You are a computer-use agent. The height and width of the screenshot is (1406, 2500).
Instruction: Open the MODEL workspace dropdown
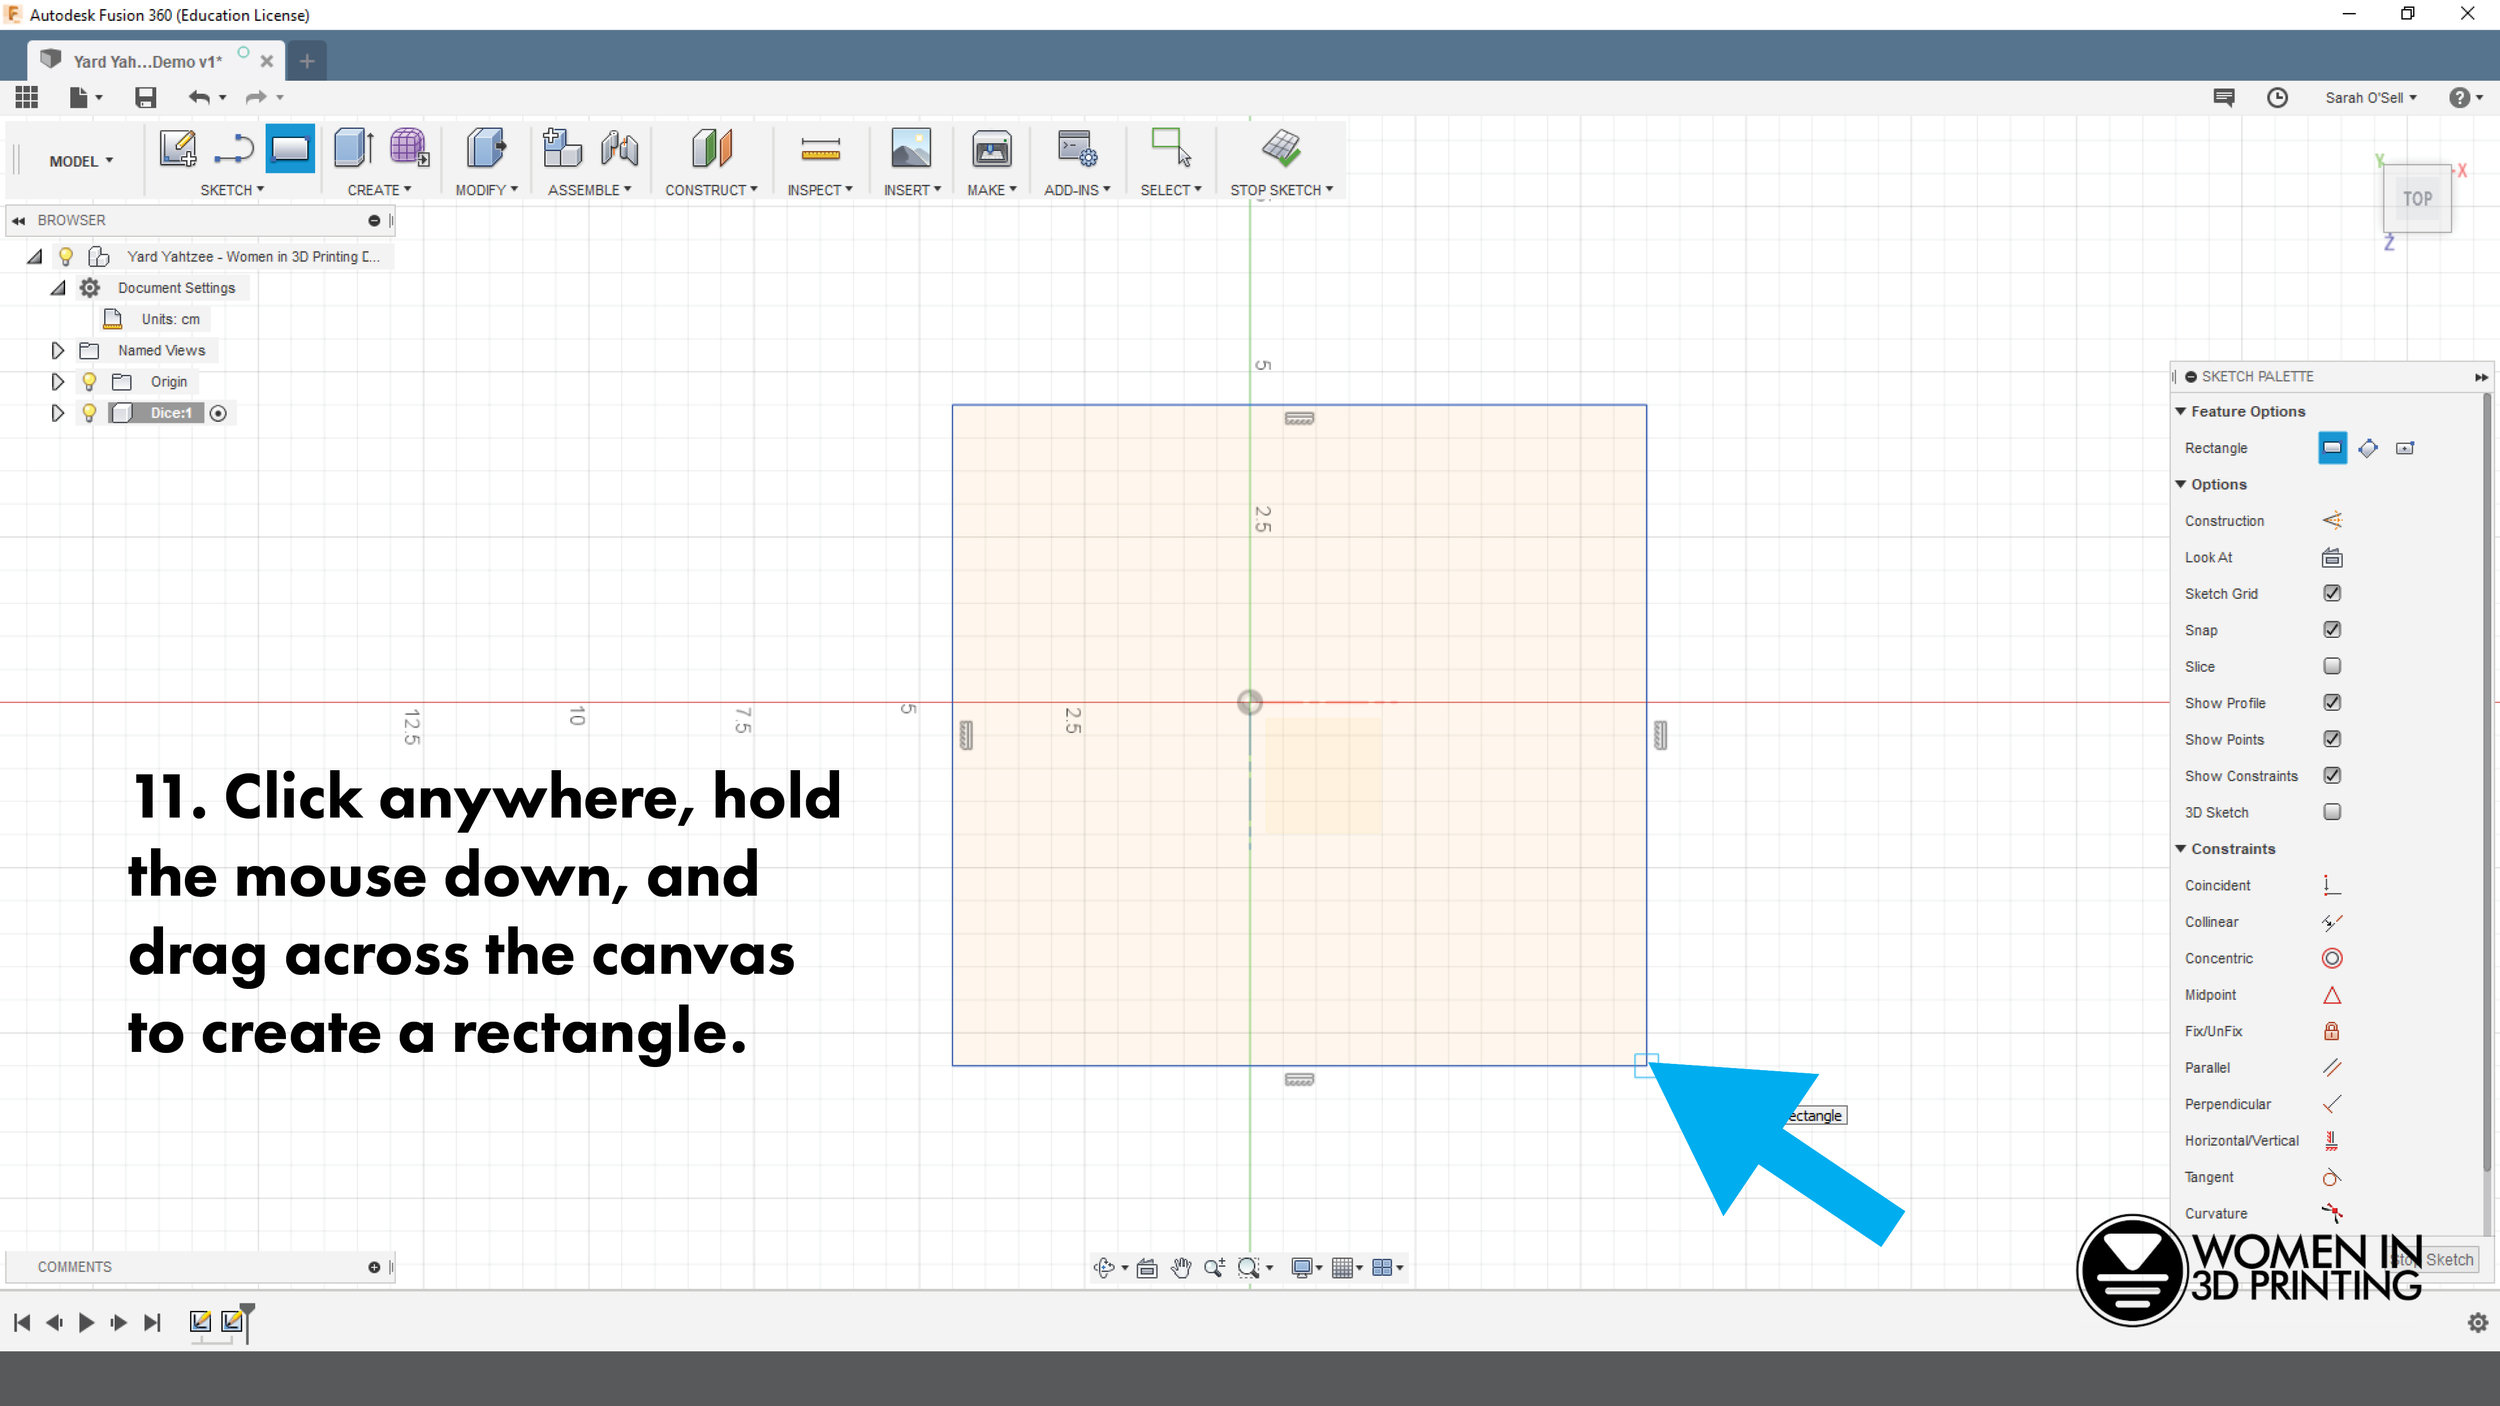[80, 161]
